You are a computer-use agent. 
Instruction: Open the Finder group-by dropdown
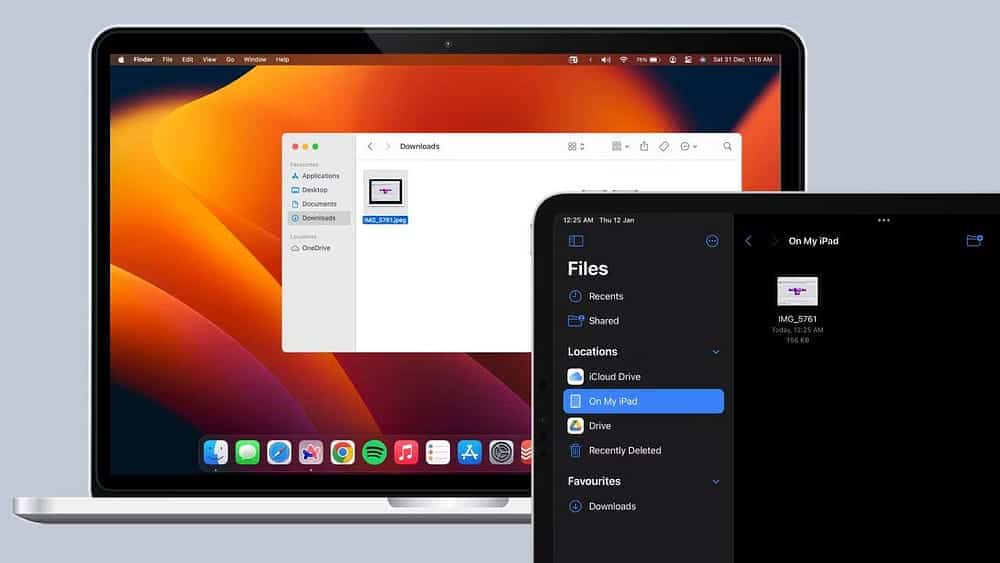620,146
